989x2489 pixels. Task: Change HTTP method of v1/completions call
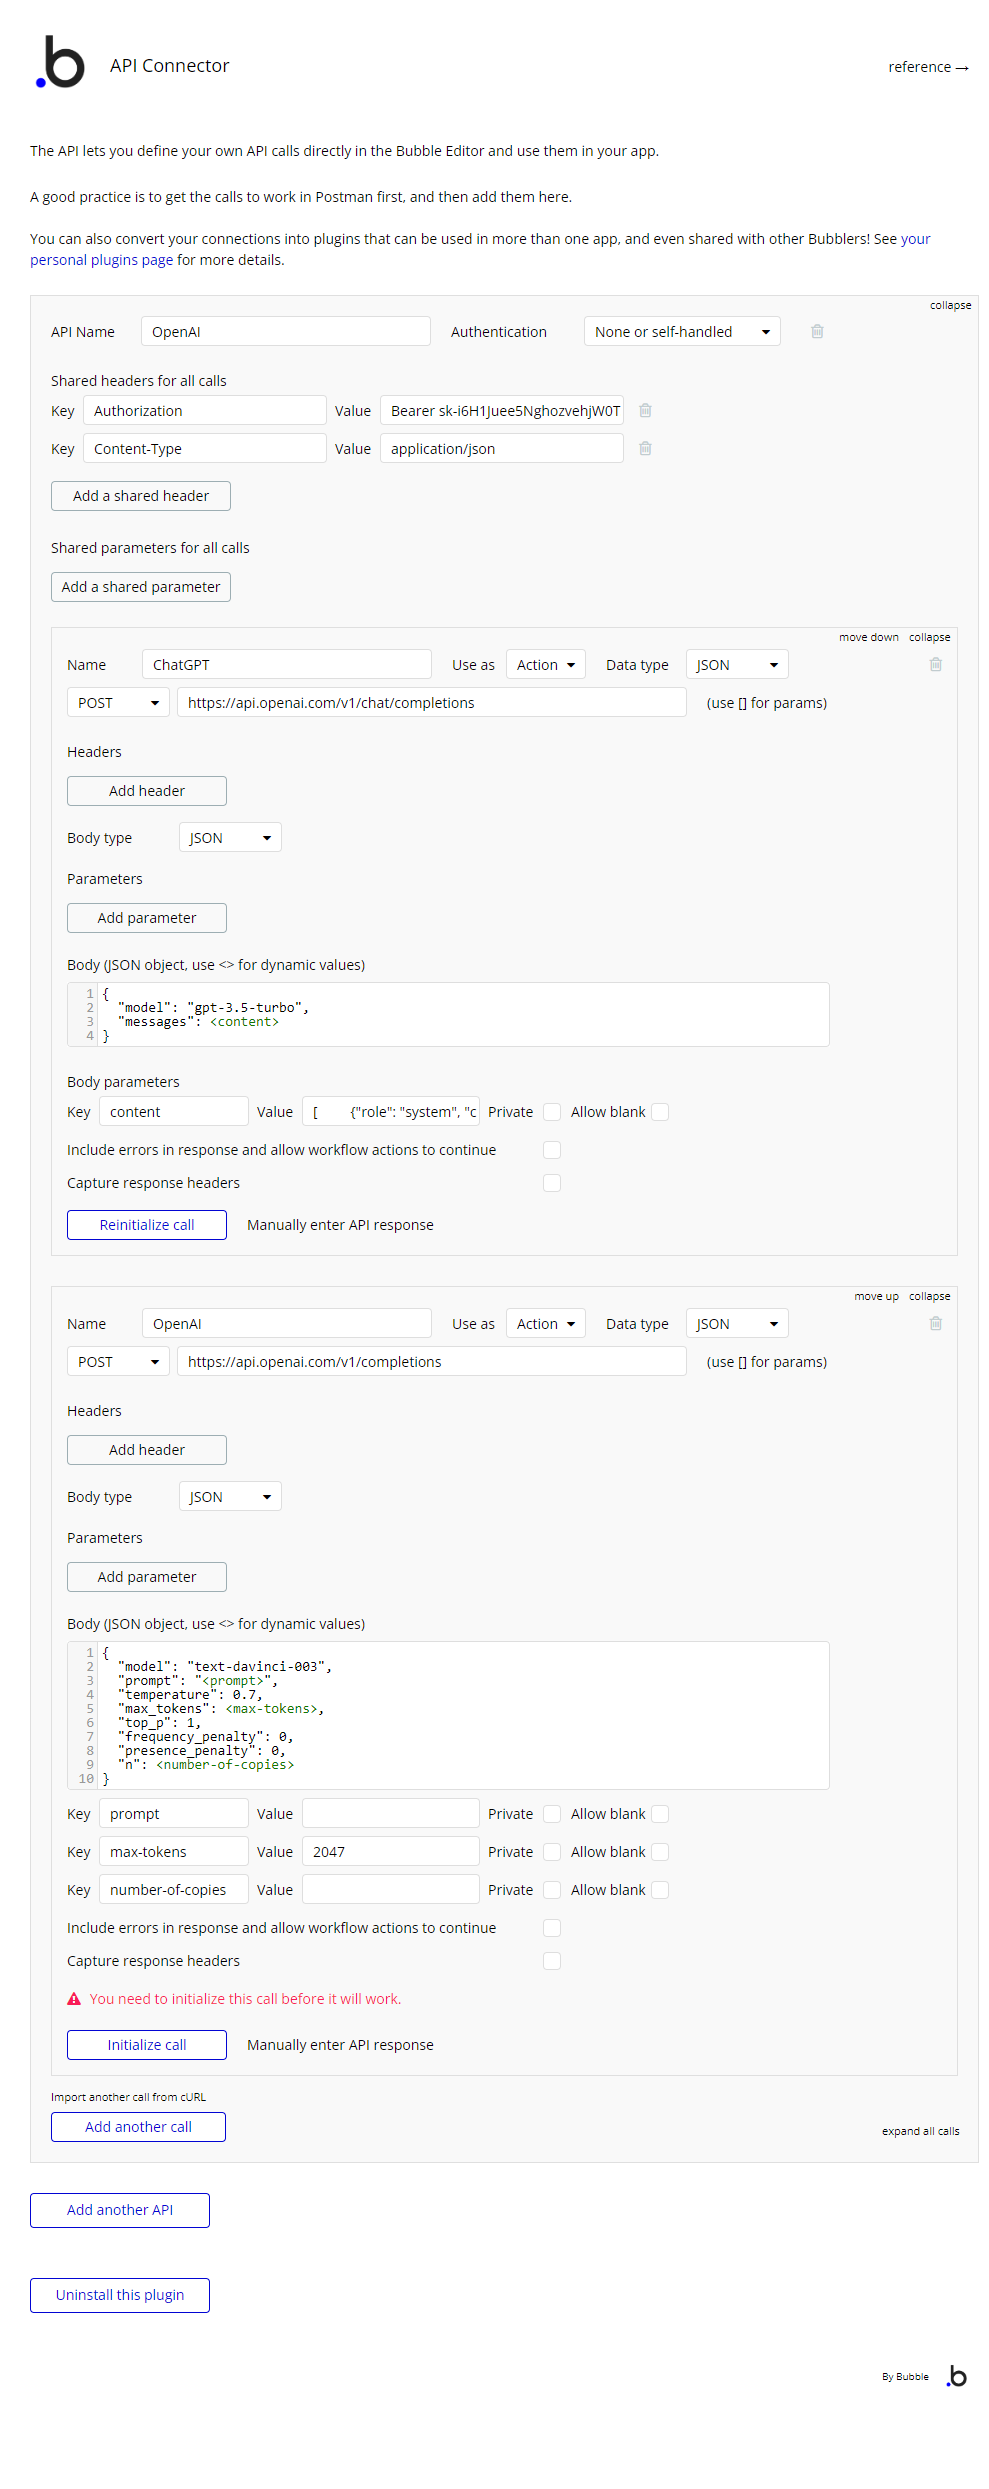click(x=118, y=1362)
